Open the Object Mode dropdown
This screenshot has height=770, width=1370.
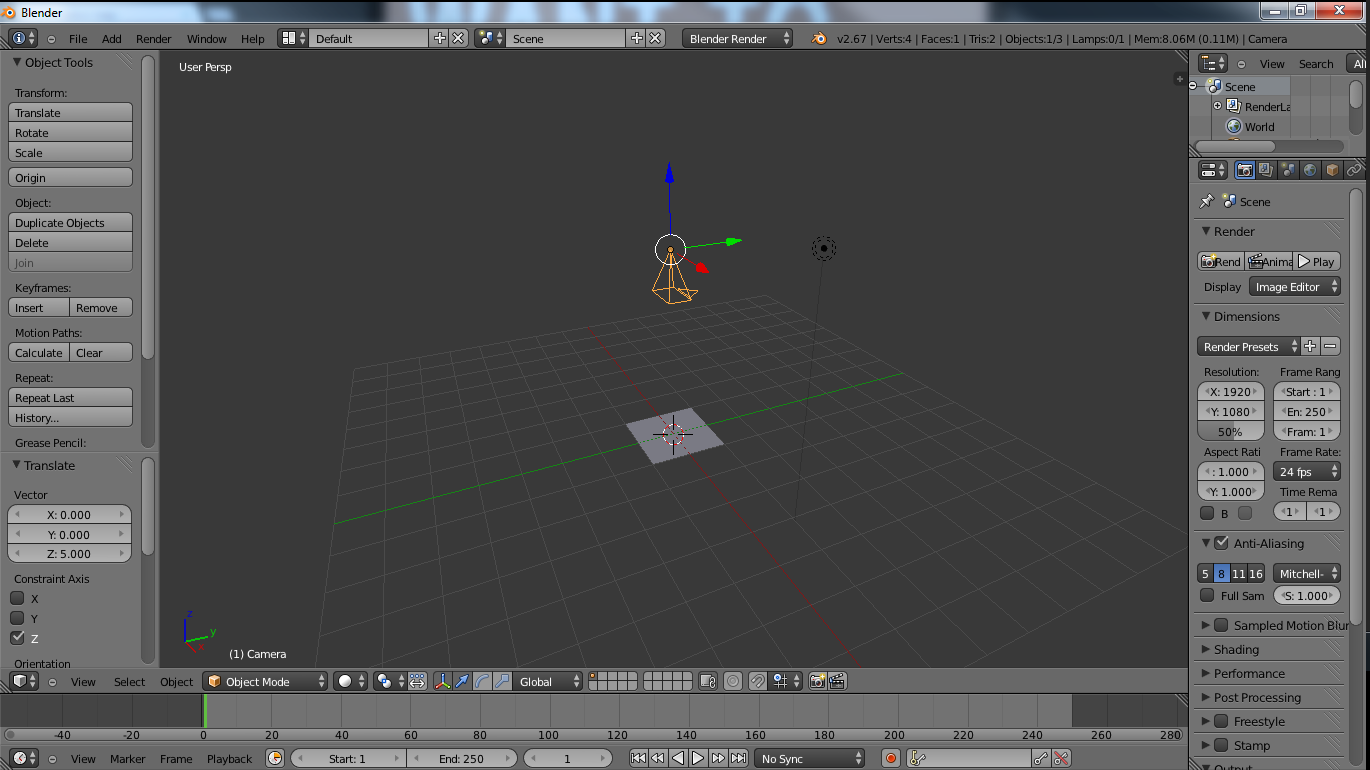(265, 681)
